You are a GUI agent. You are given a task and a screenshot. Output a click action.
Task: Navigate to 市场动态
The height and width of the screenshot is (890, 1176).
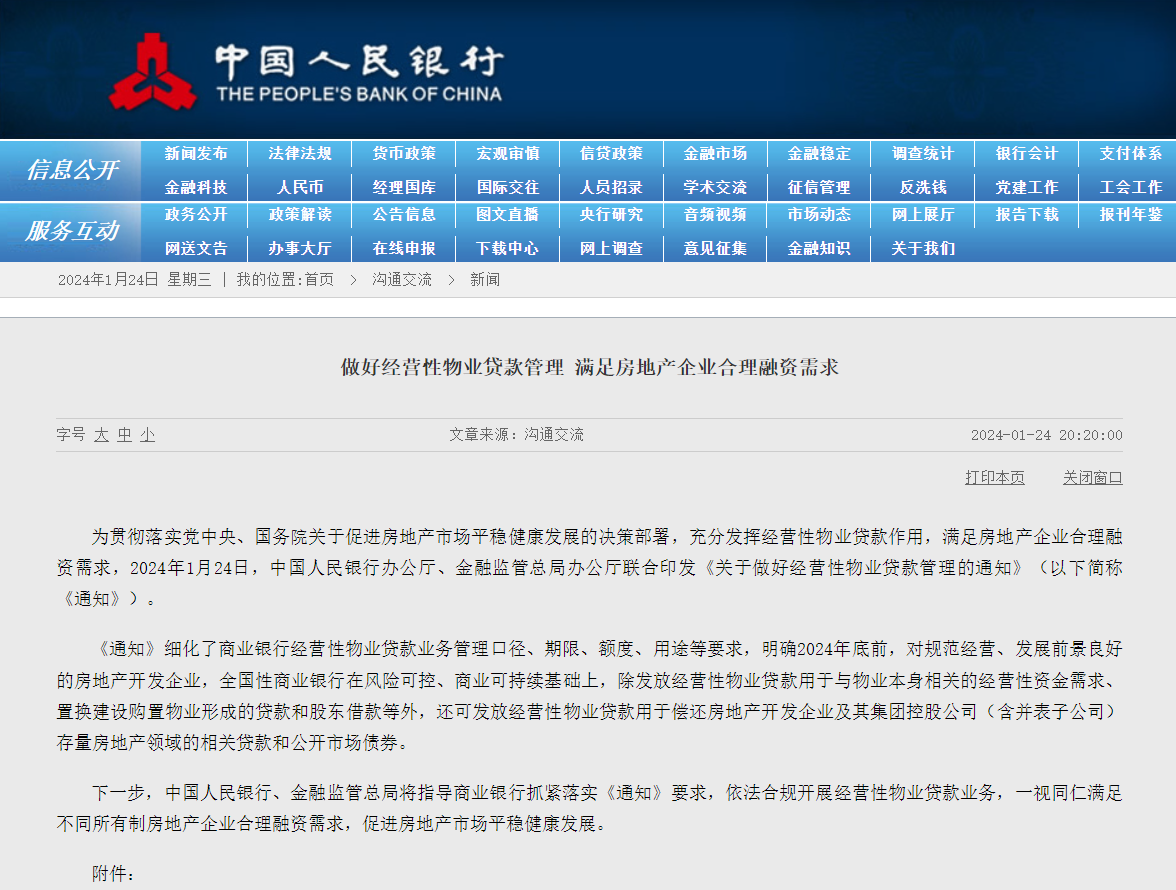click(x=819, y=214)
